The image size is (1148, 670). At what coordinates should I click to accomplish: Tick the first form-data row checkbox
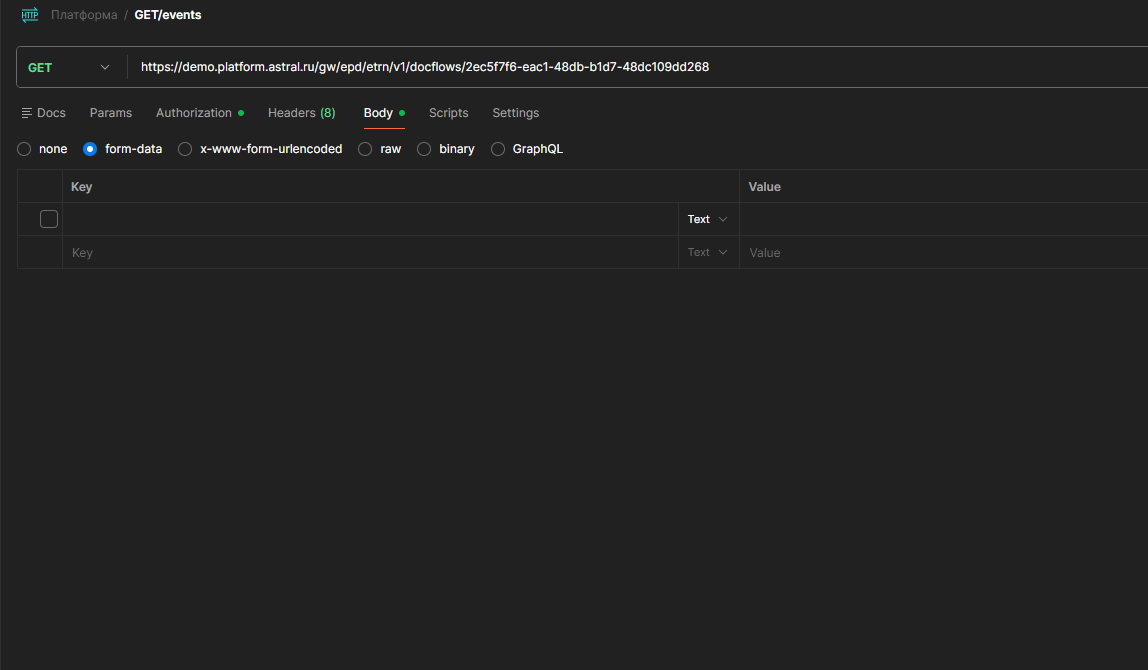(49, 219)
